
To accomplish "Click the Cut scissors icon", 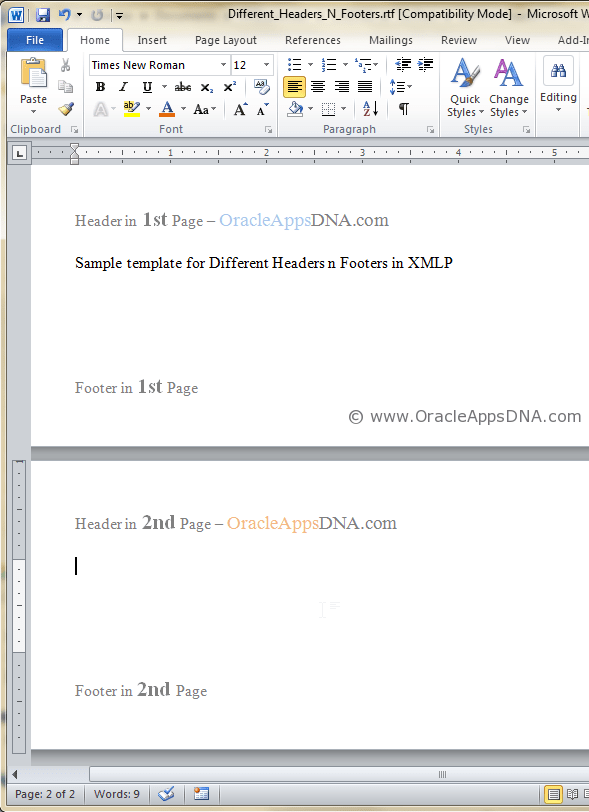I will tap(65, 65).
